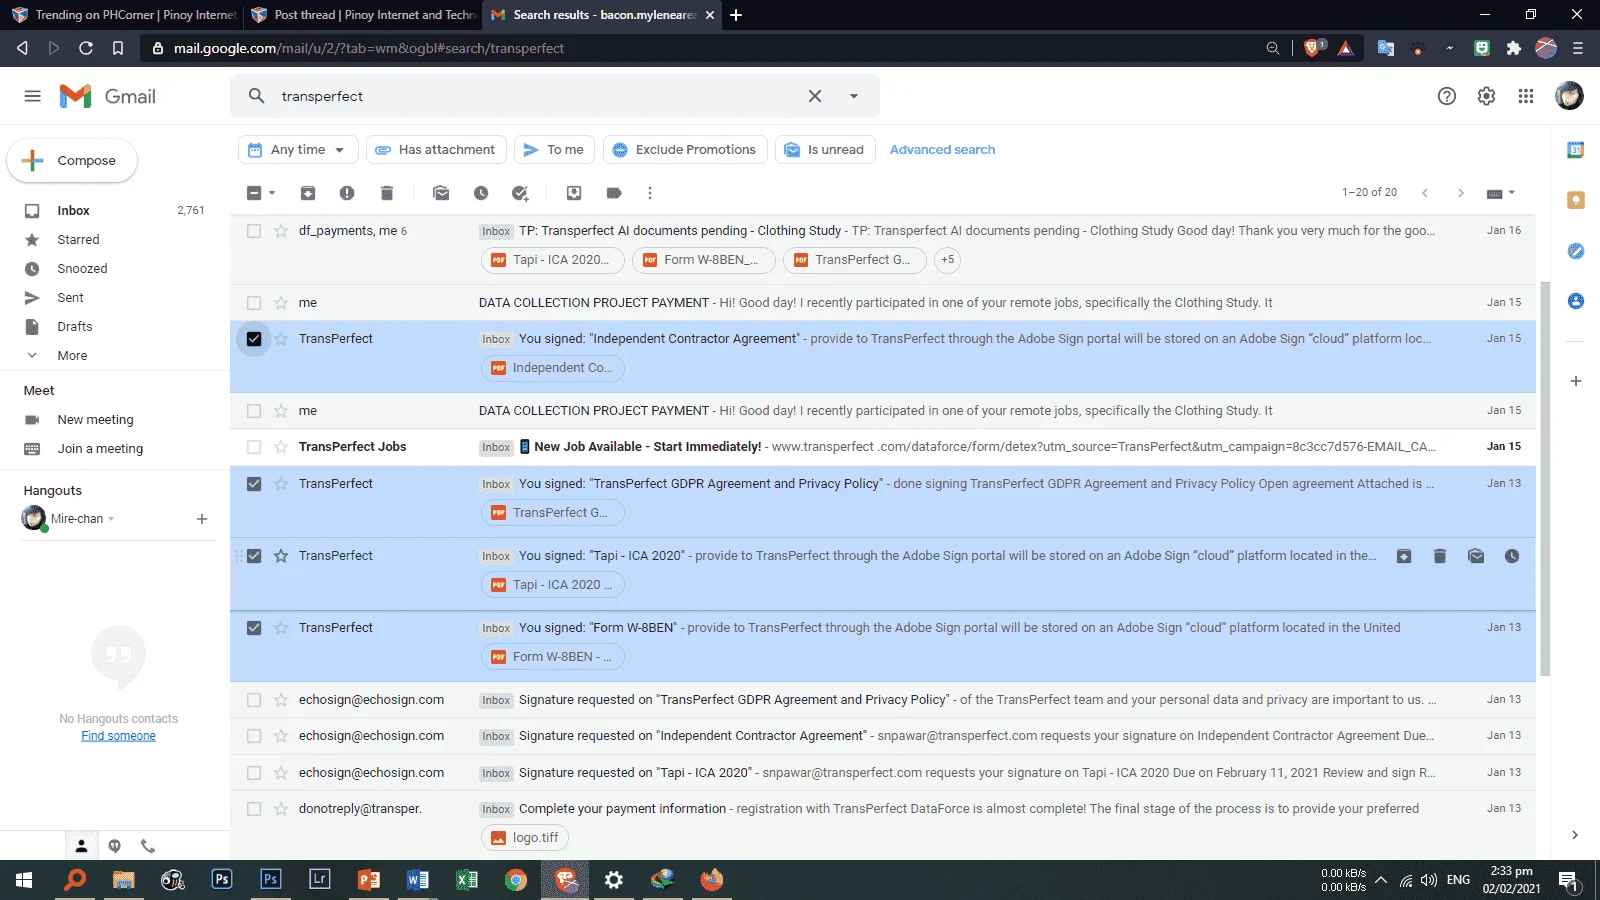Click the message list vertical scrollbar
Screen dimensions: 1600x900
[1545, 478]
